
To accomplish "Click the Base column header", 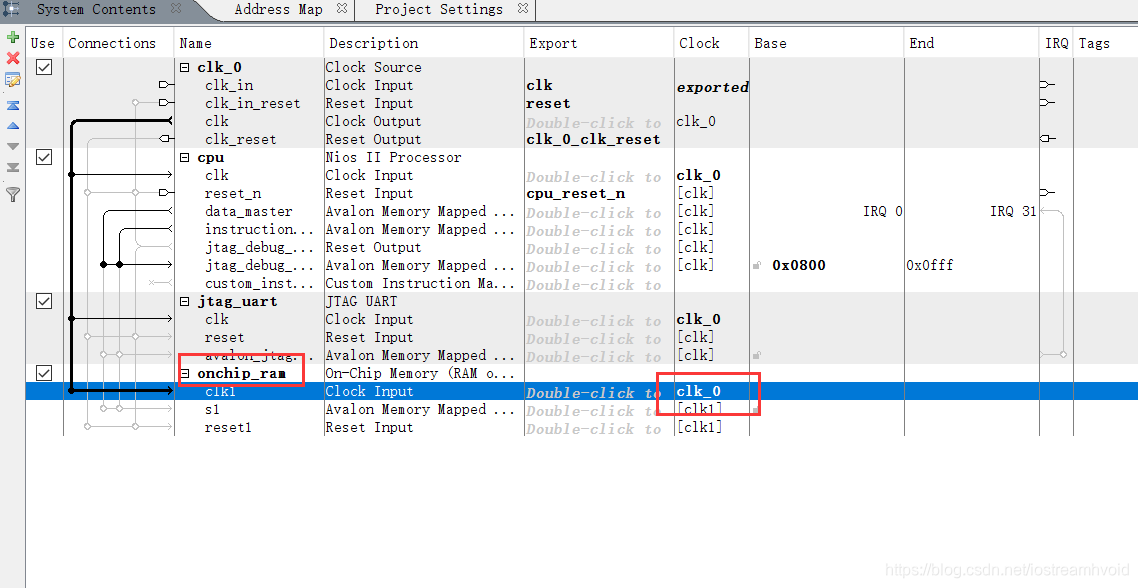I will point(770,43).
